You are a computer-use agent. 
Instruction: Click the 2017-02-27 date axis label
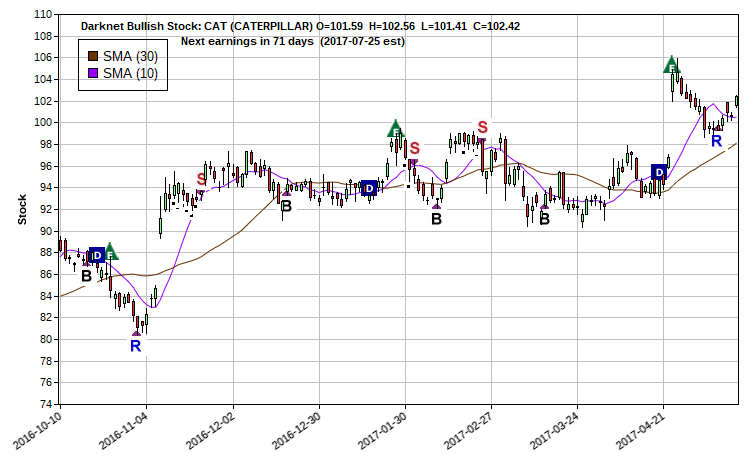coord(469,431)
